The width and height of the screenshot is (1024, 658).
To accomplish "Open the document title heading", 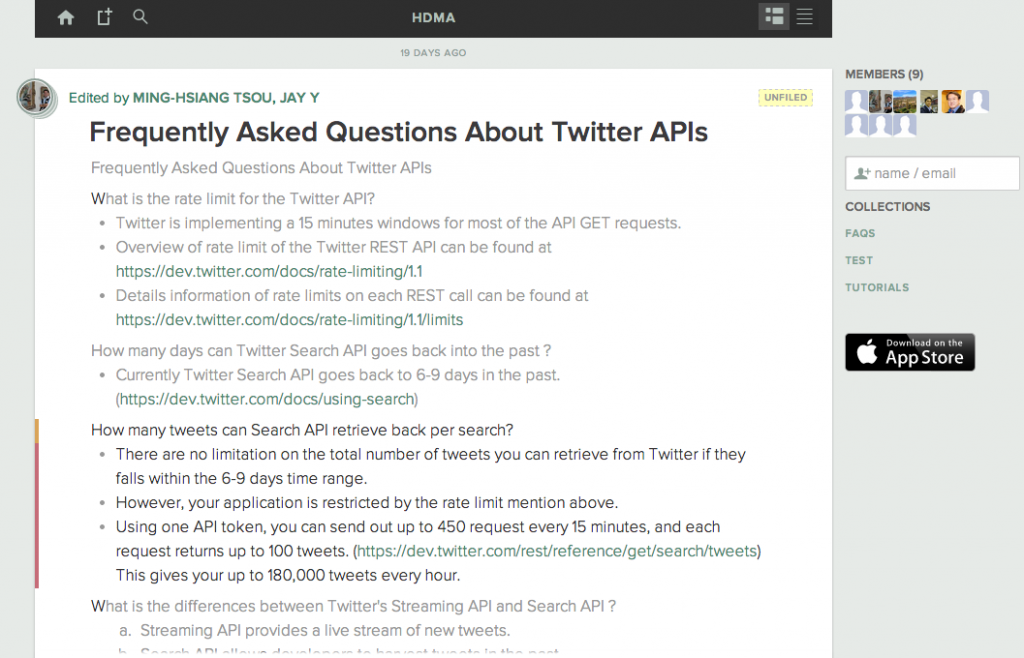I will click(x=398, y=132).
